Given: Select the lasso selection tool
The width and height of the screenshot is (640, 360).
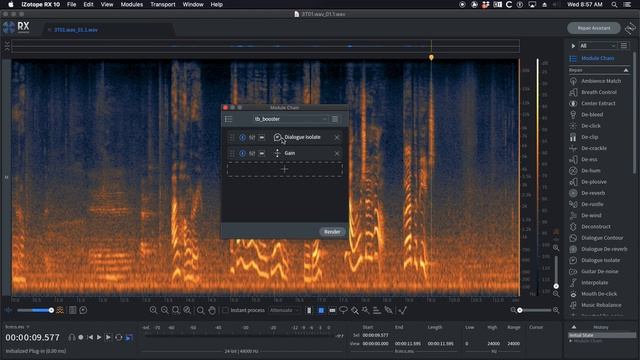Looking at the screenshot, I should pyautogui.click(x=343, y=311).
